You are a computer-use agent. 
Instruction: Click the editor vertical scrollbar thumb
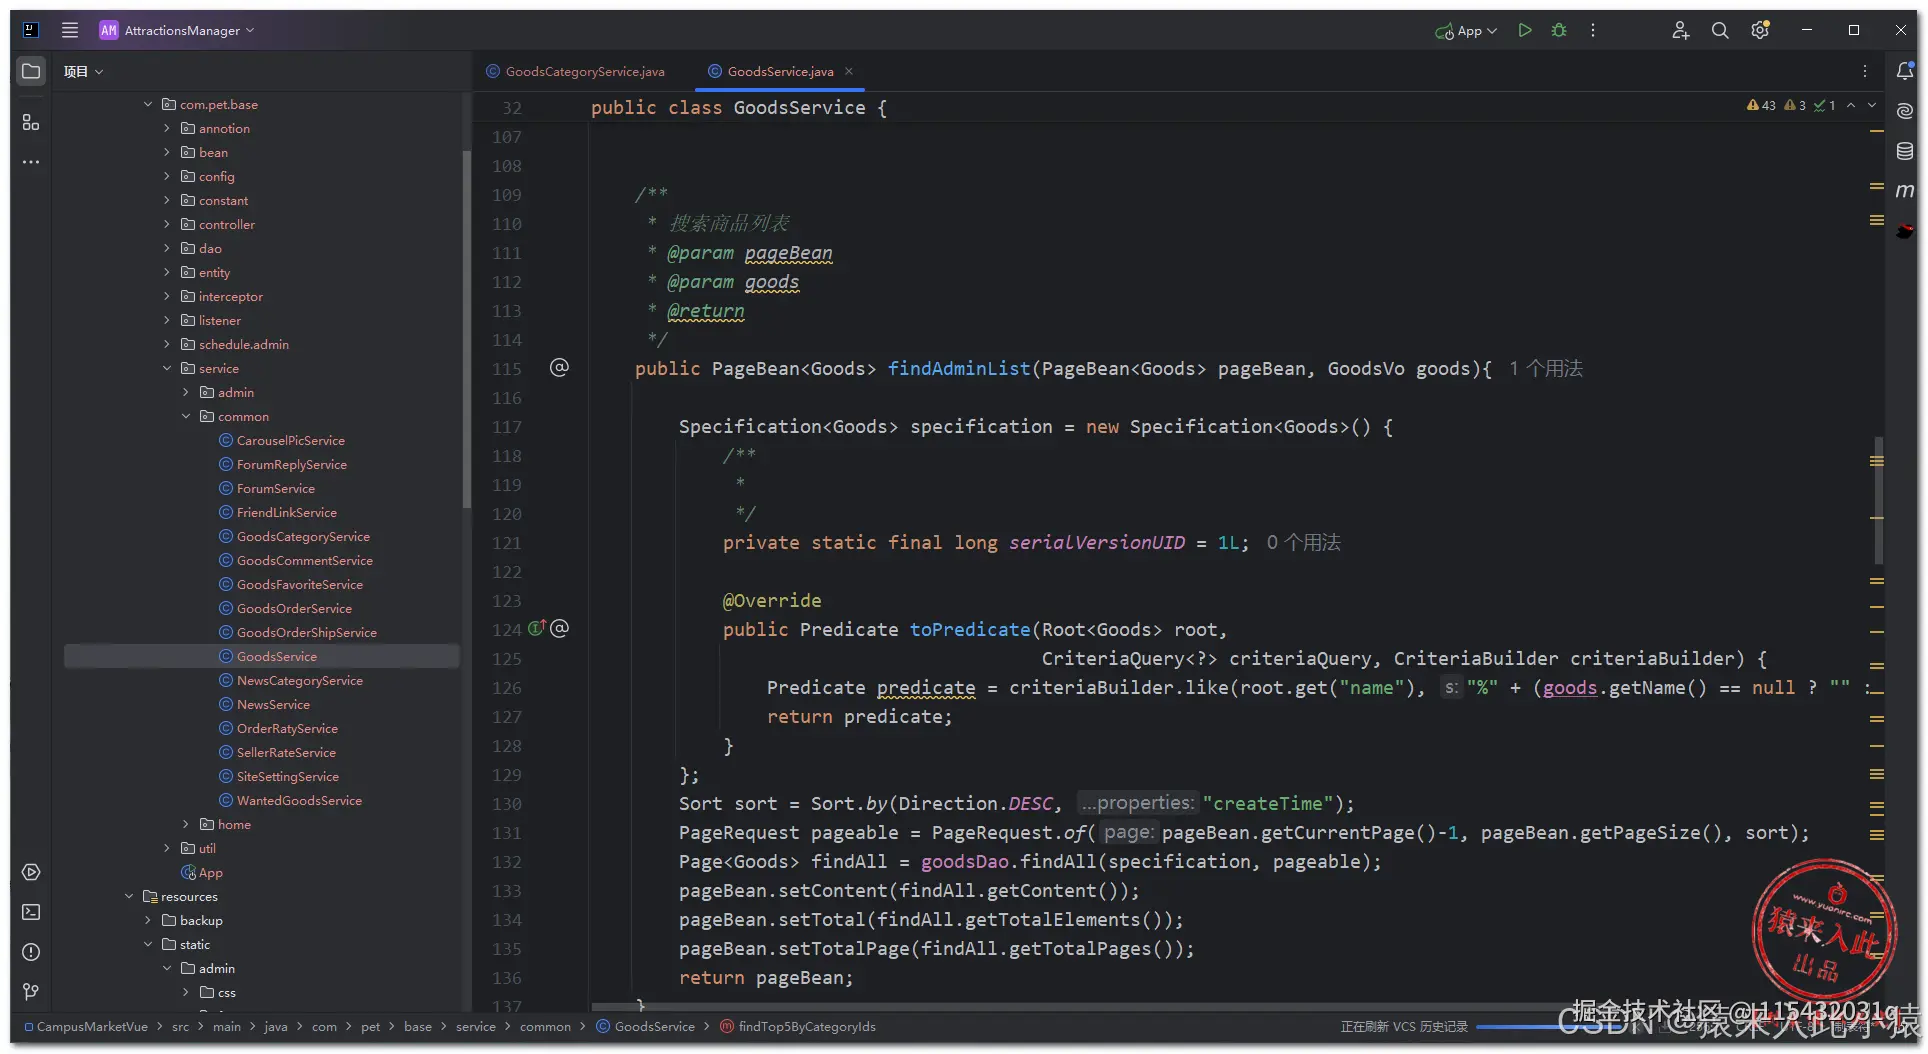[1878, 500]
